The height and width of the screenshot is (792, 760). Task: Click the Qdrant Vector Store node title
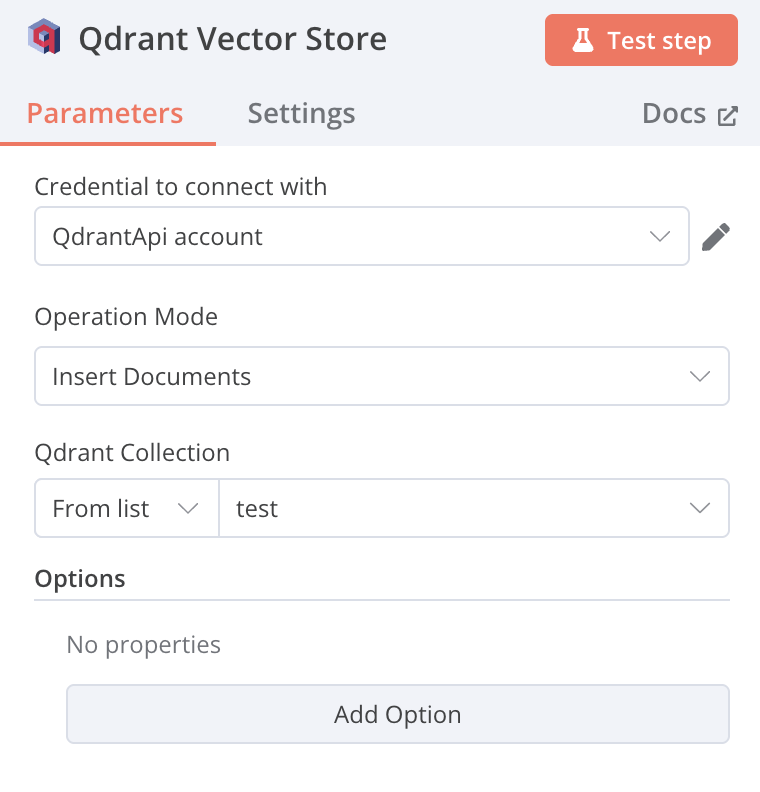(x=232, y=39)
